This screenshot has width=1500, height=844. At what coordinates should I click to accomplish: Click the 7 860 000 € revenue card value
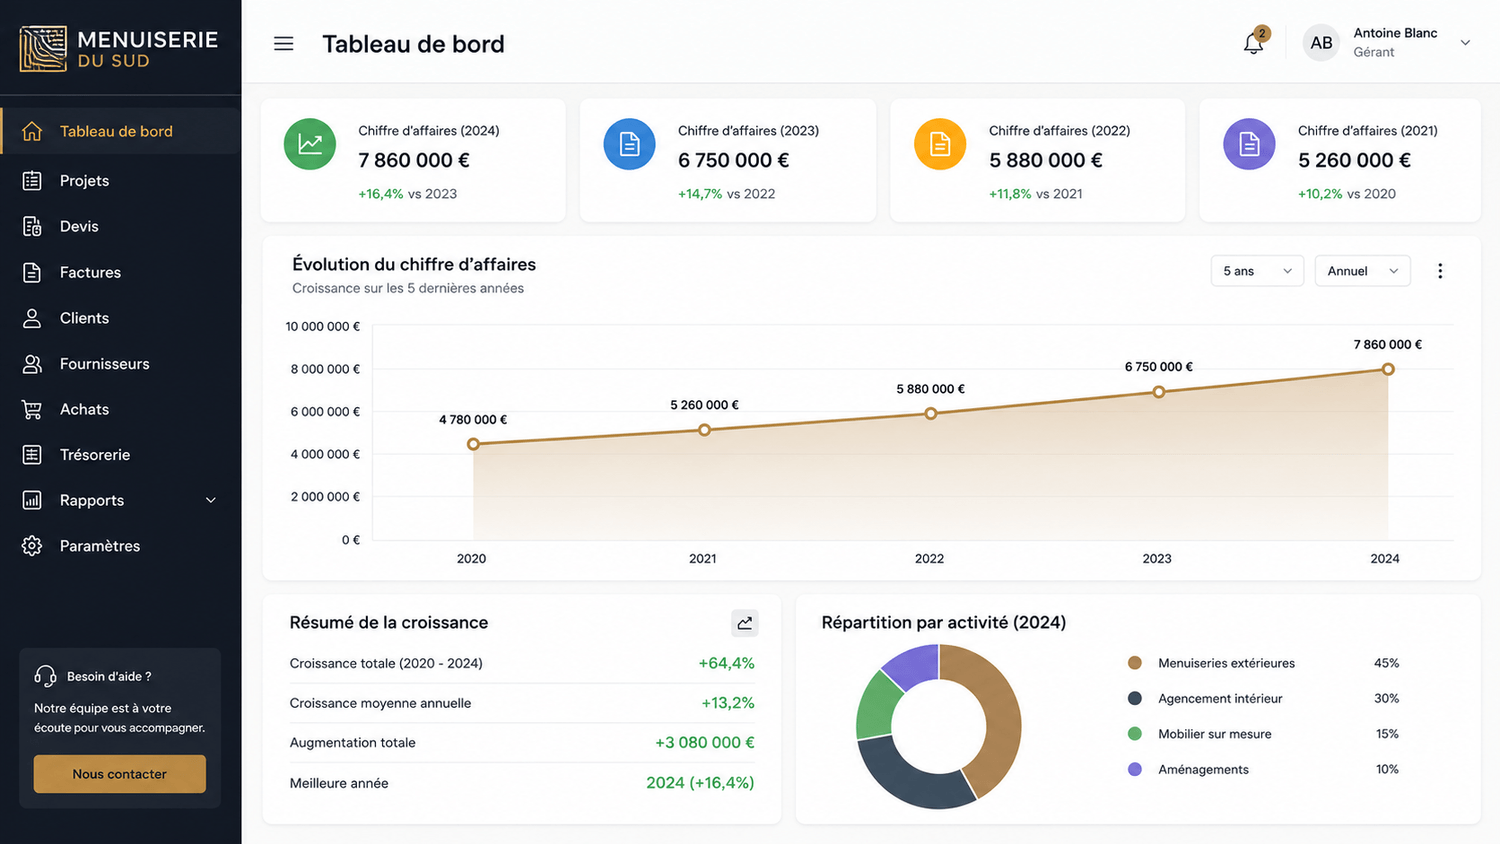[x=414, y=160]
